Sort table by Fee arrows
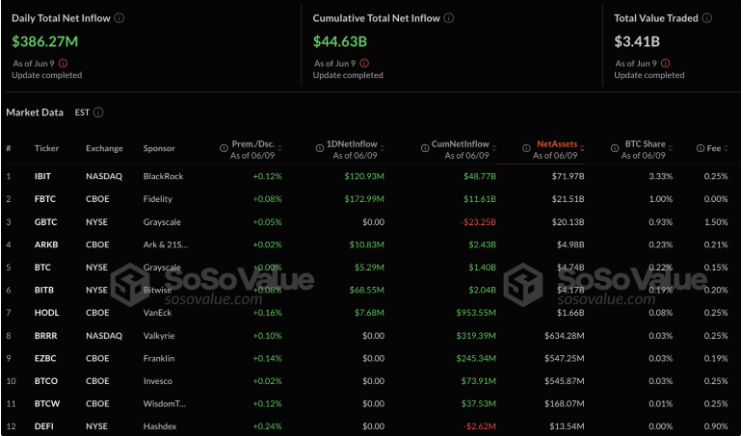 point(726,148)
